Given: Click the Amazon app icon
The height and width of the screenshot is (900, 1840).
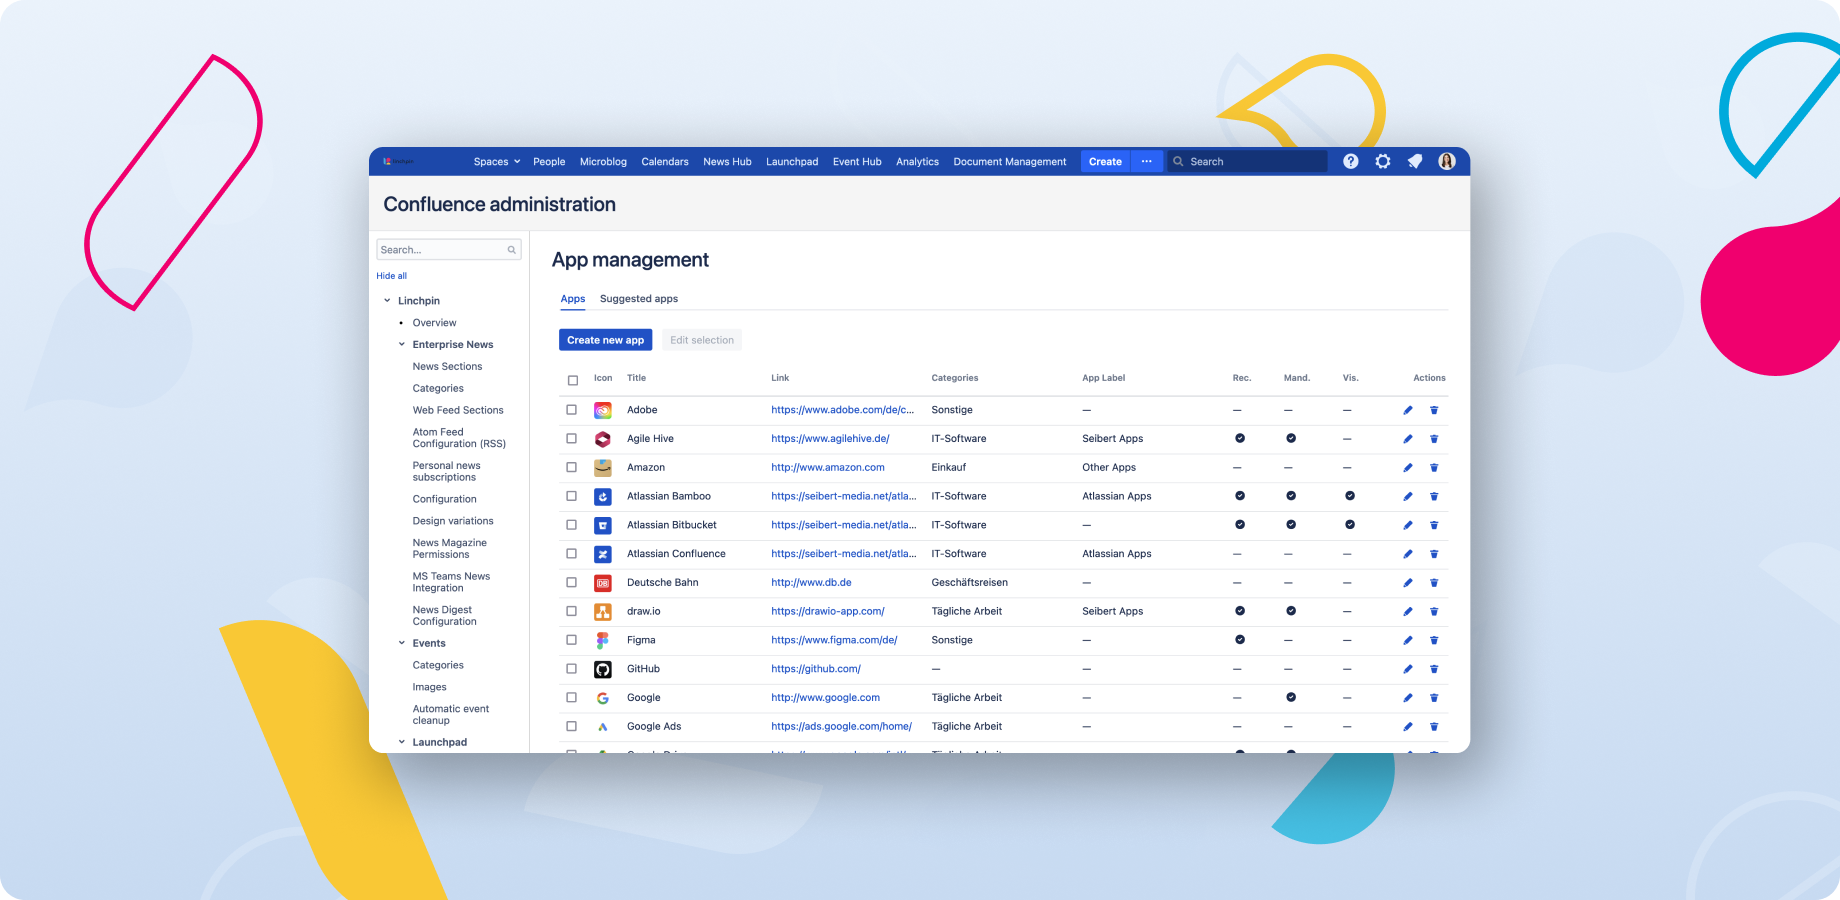Looking at the screenshot, I should click(603, 468).
